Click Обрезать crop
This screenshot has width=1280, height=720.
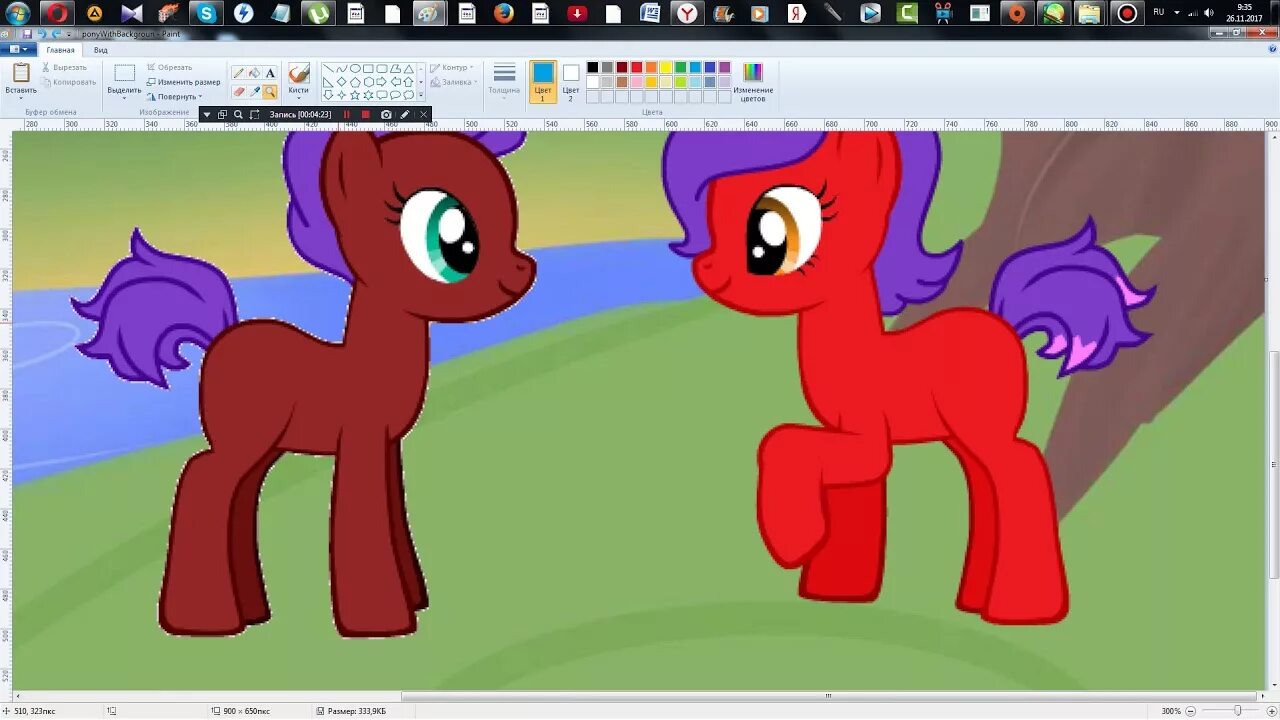169,67
